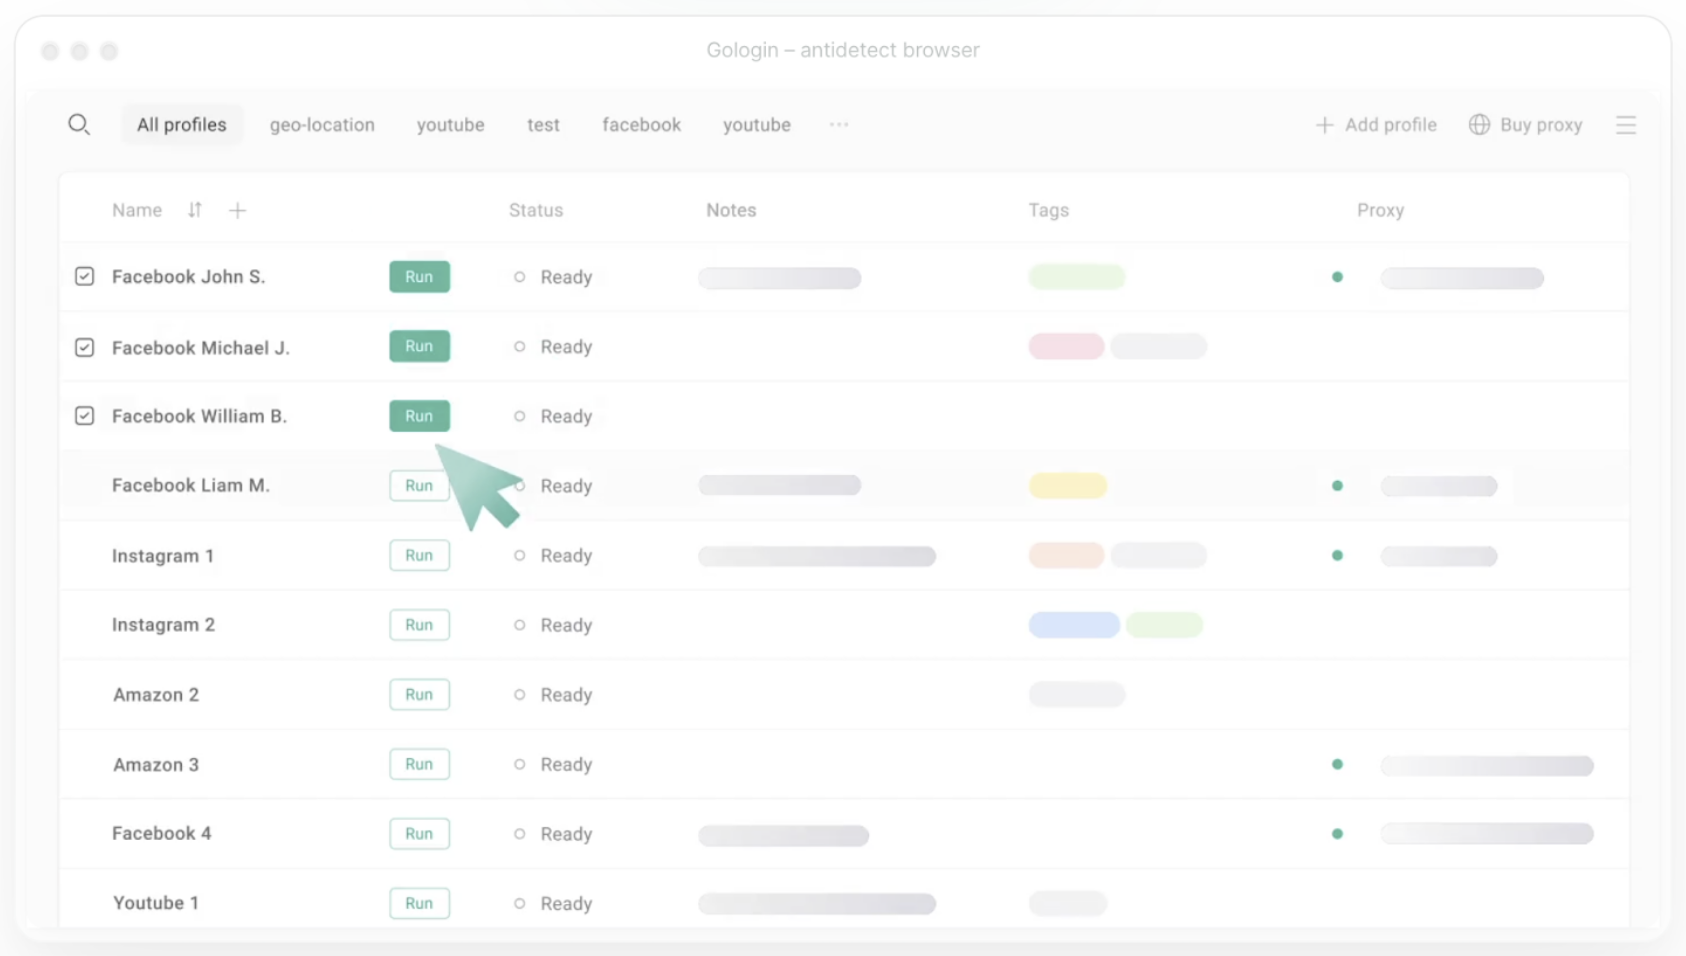
Task: Click green proxy status dot for Instagram 1
Action: tap(1337, 556)
